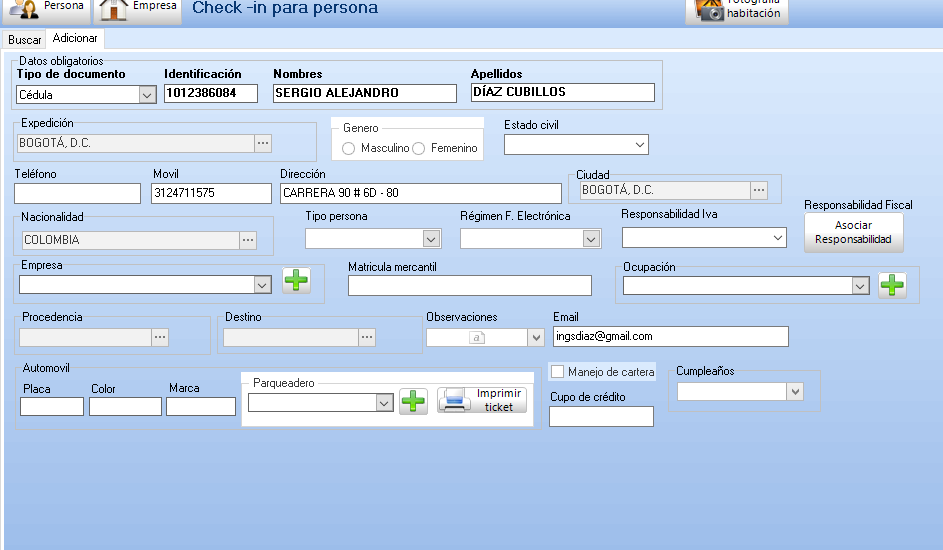Enable Manejo de cartera checkbox
This screenshot has height=550, width=943.
tap(558, 372)
